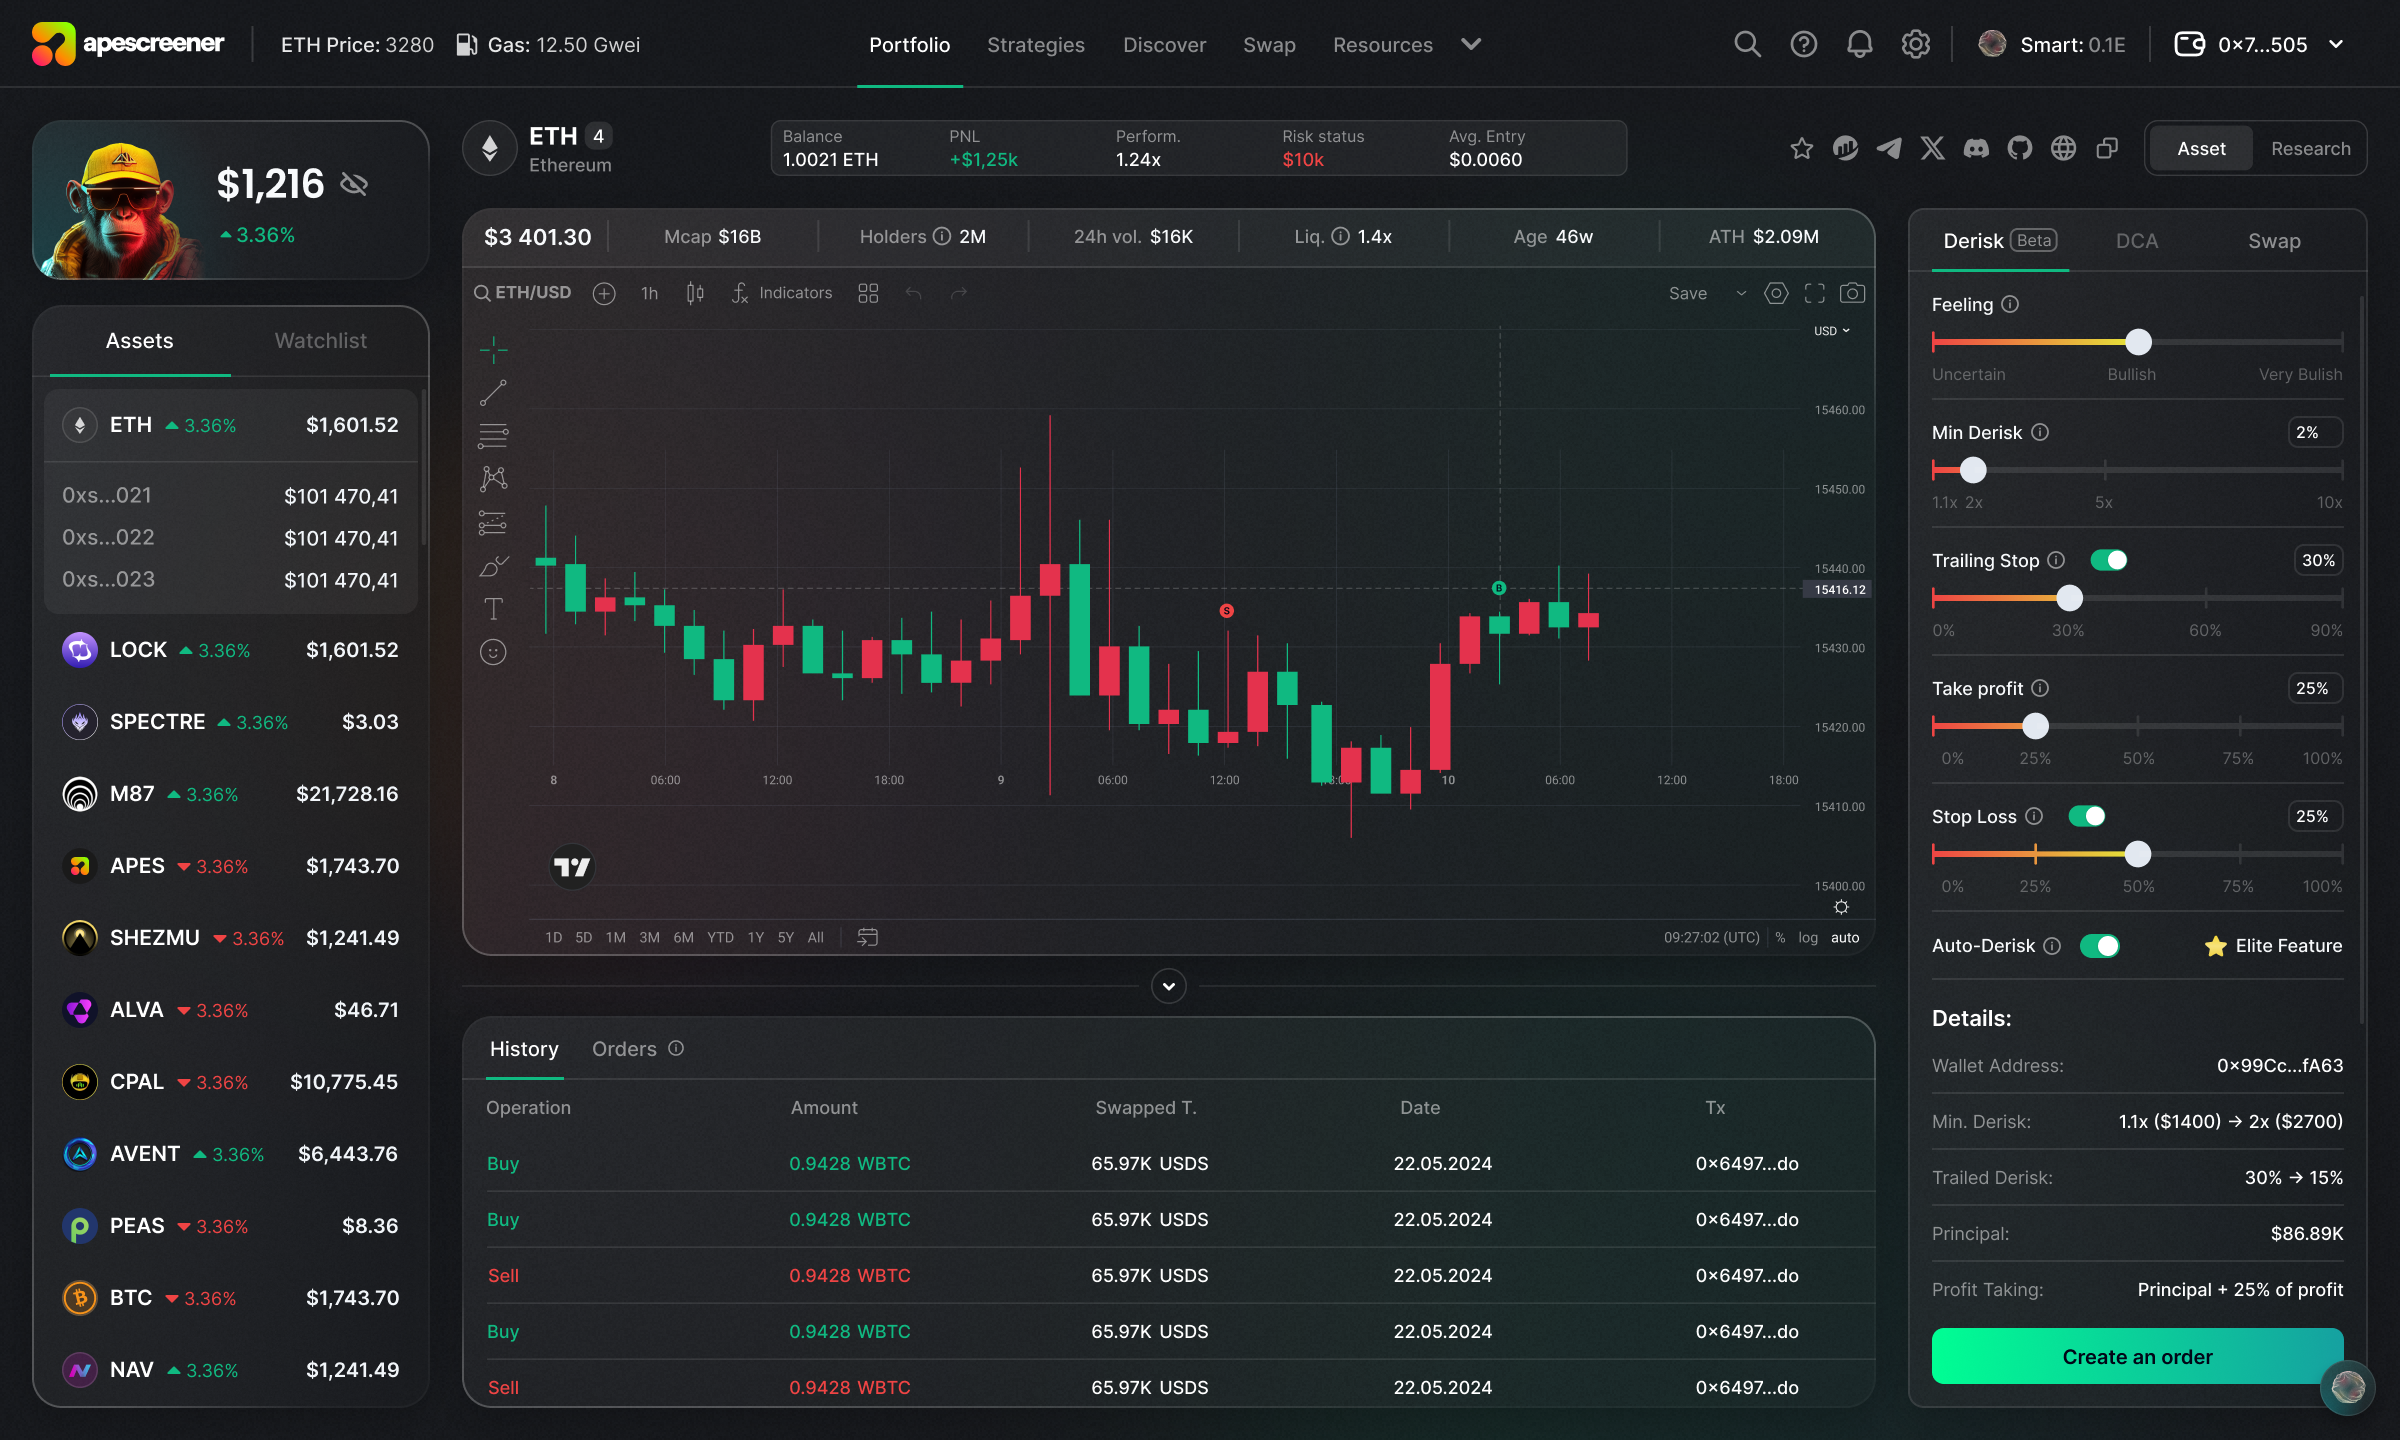
Task: Turn off the Stop Loss toggle
Action: point(2087,816)
